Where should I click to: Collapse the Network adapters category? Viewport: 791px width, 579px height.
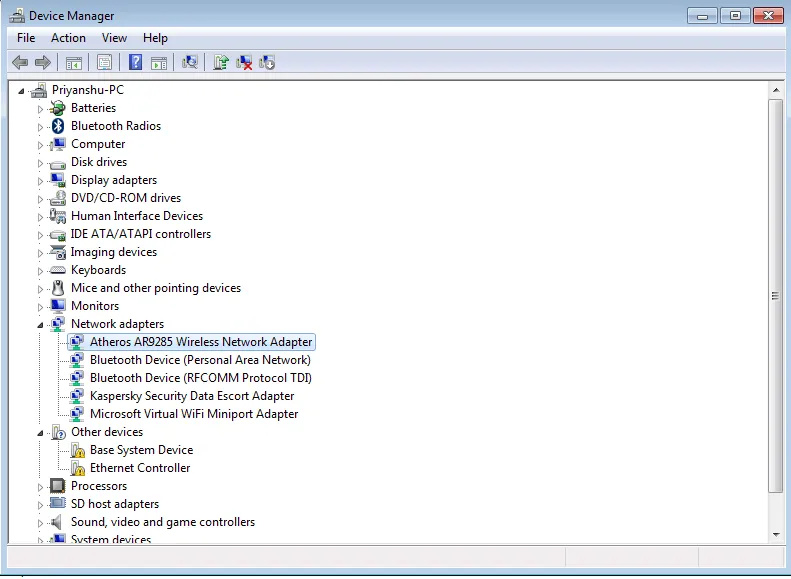[41, 325]
